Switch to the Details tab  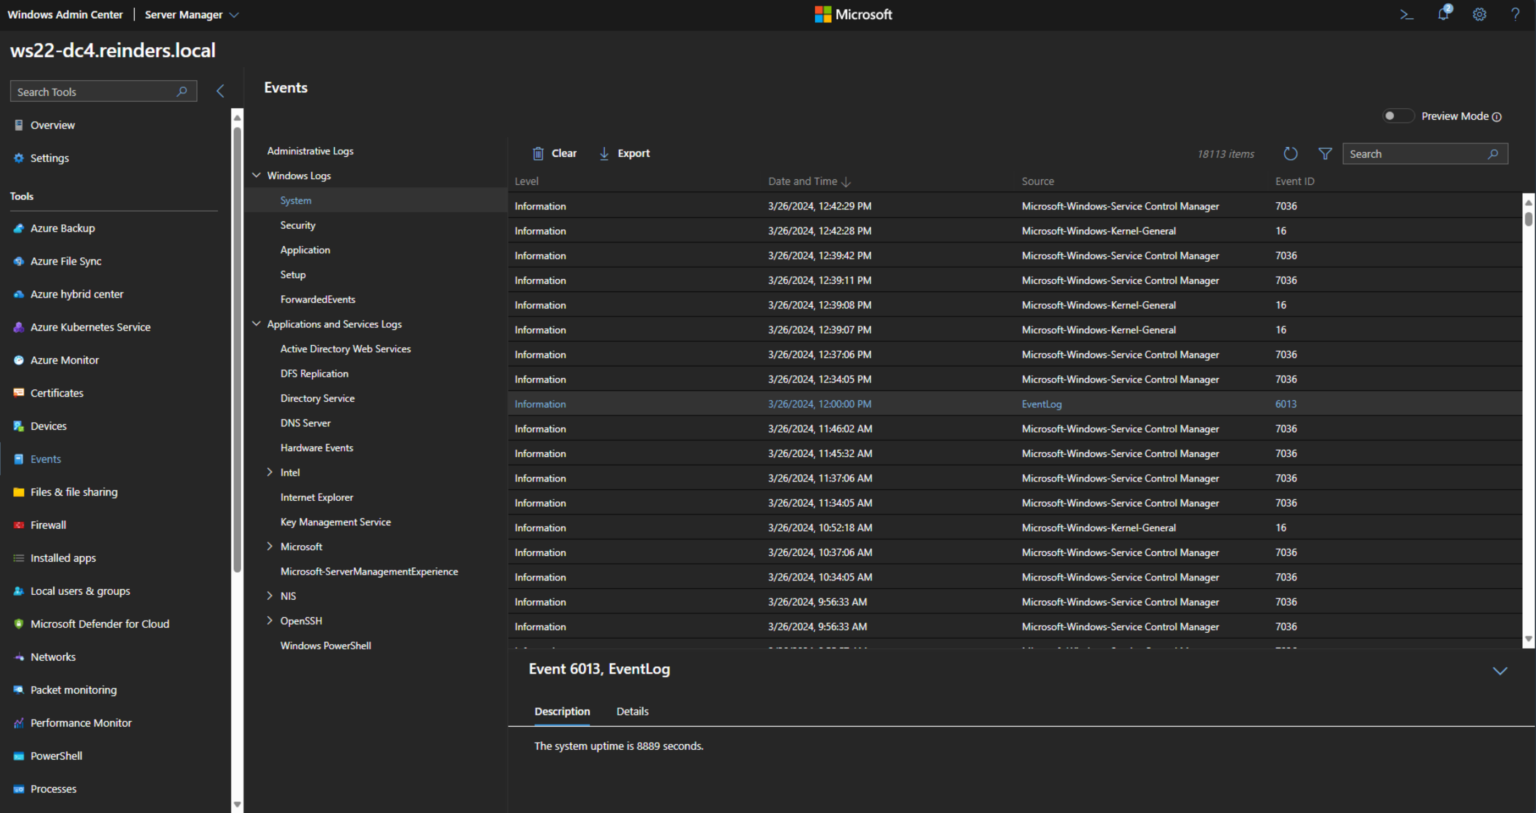[632, 711]
